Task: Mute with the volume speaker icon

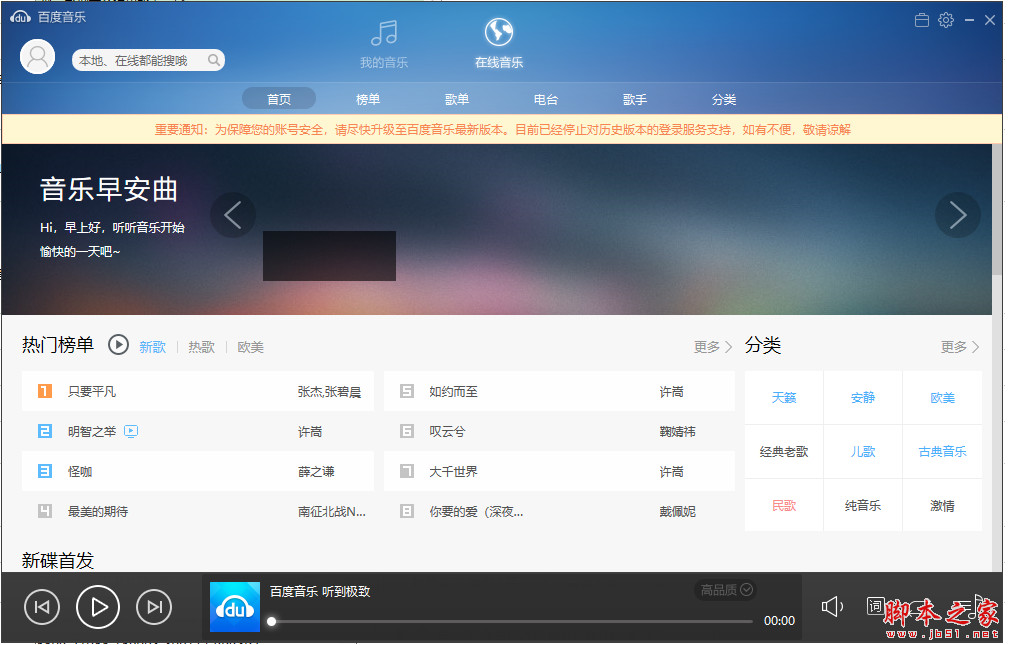Action: pos(832,606)
